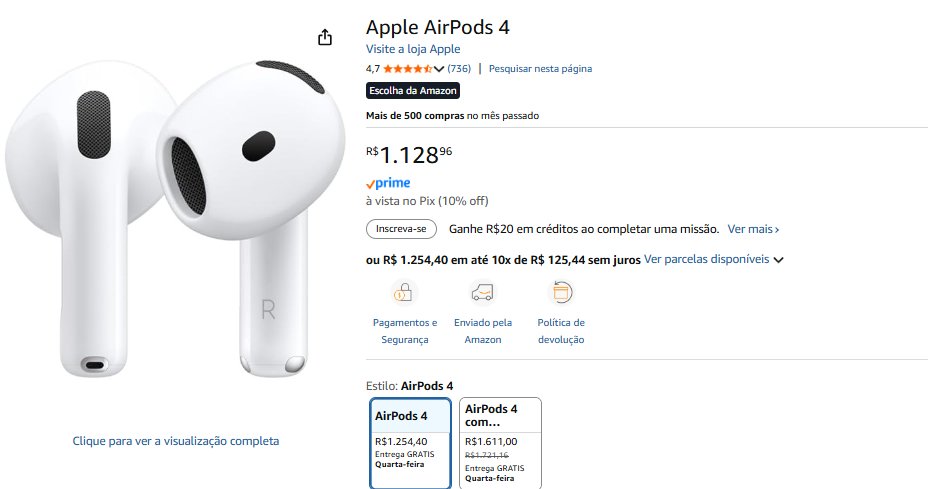Viewport: 949px width, 489px height.
Task: Open Pagamentos e Segurança info link
Action: [404, 331]
